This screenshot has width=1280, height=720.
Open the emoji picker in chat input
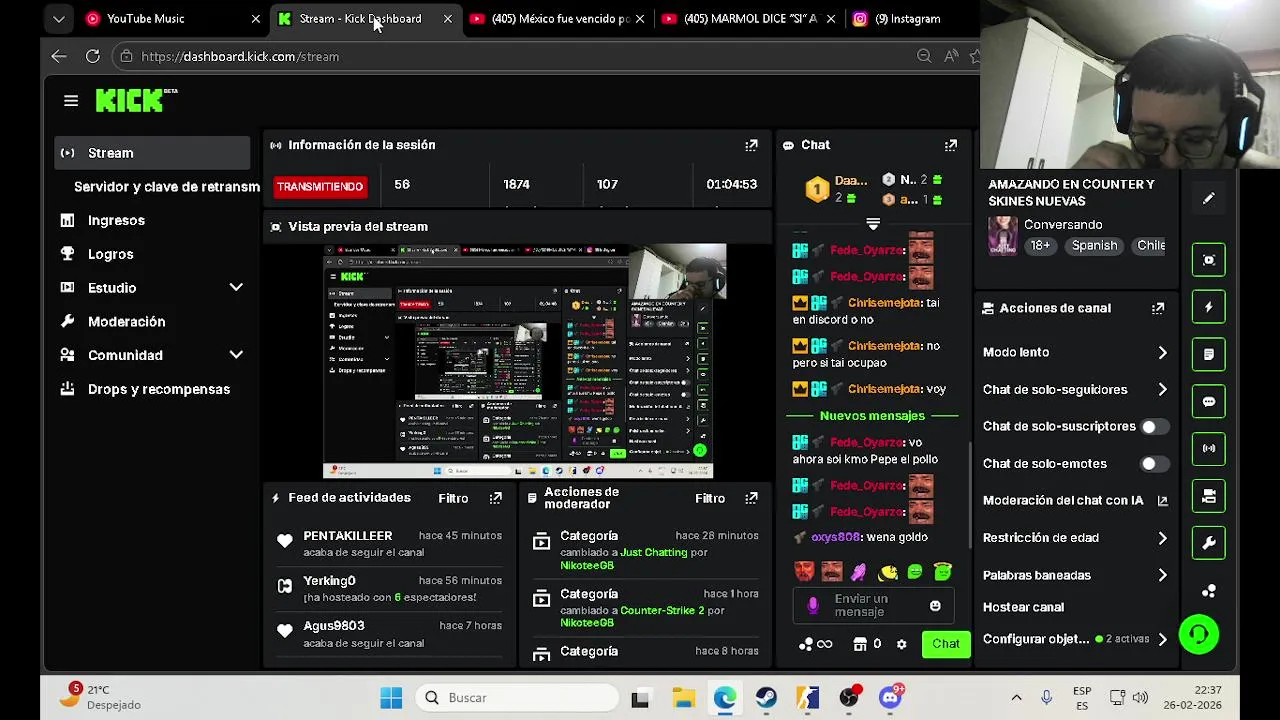[x=935, y=606]
